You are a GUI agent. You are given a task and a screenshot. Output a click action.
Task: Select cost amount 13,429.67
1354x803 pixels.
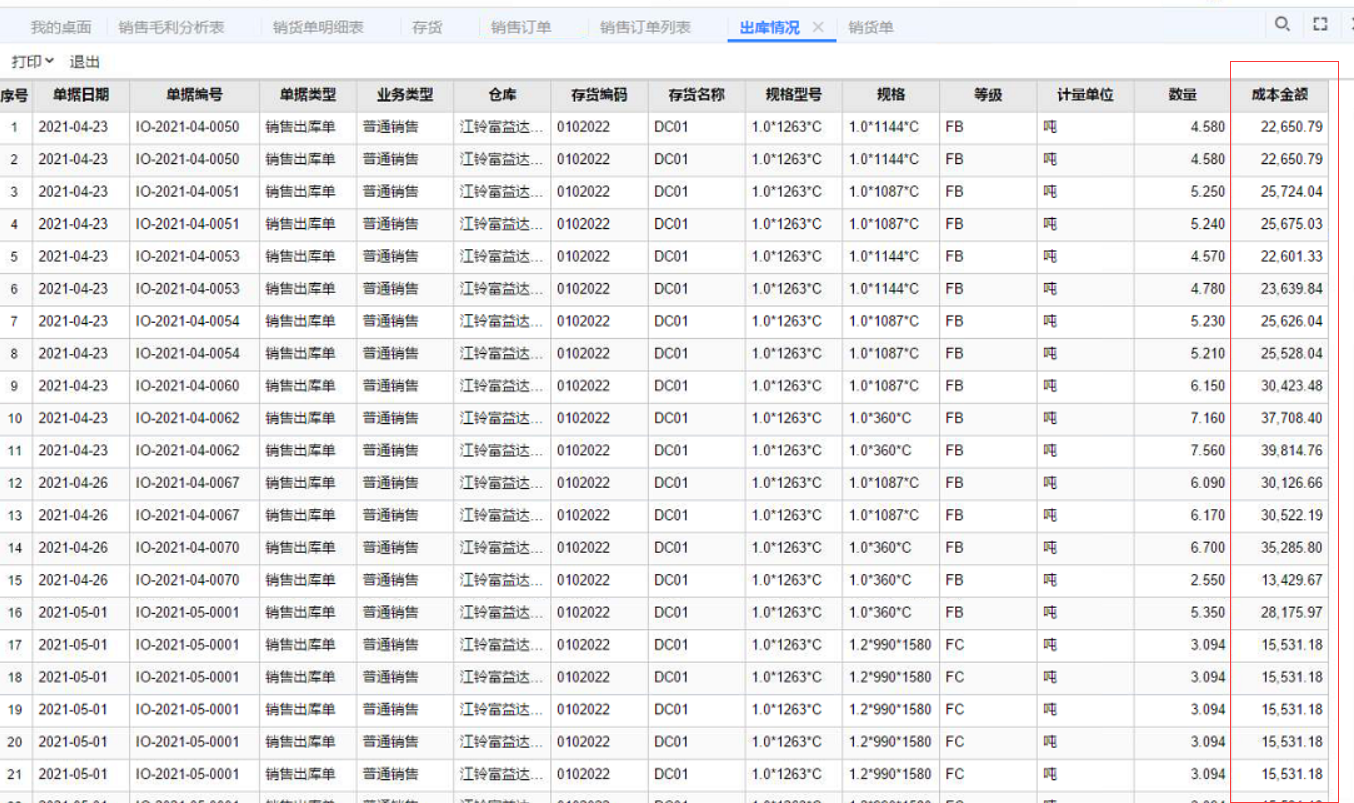(x=1292, y=580)
